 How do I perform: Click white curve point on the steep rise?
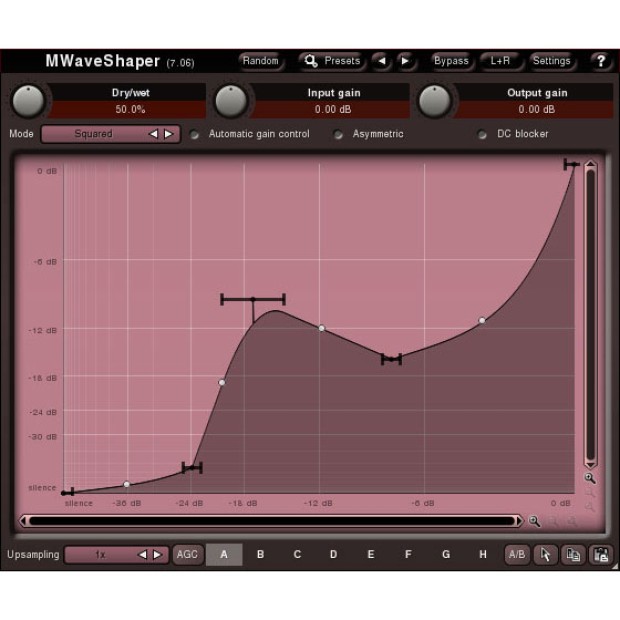(222, 382)
